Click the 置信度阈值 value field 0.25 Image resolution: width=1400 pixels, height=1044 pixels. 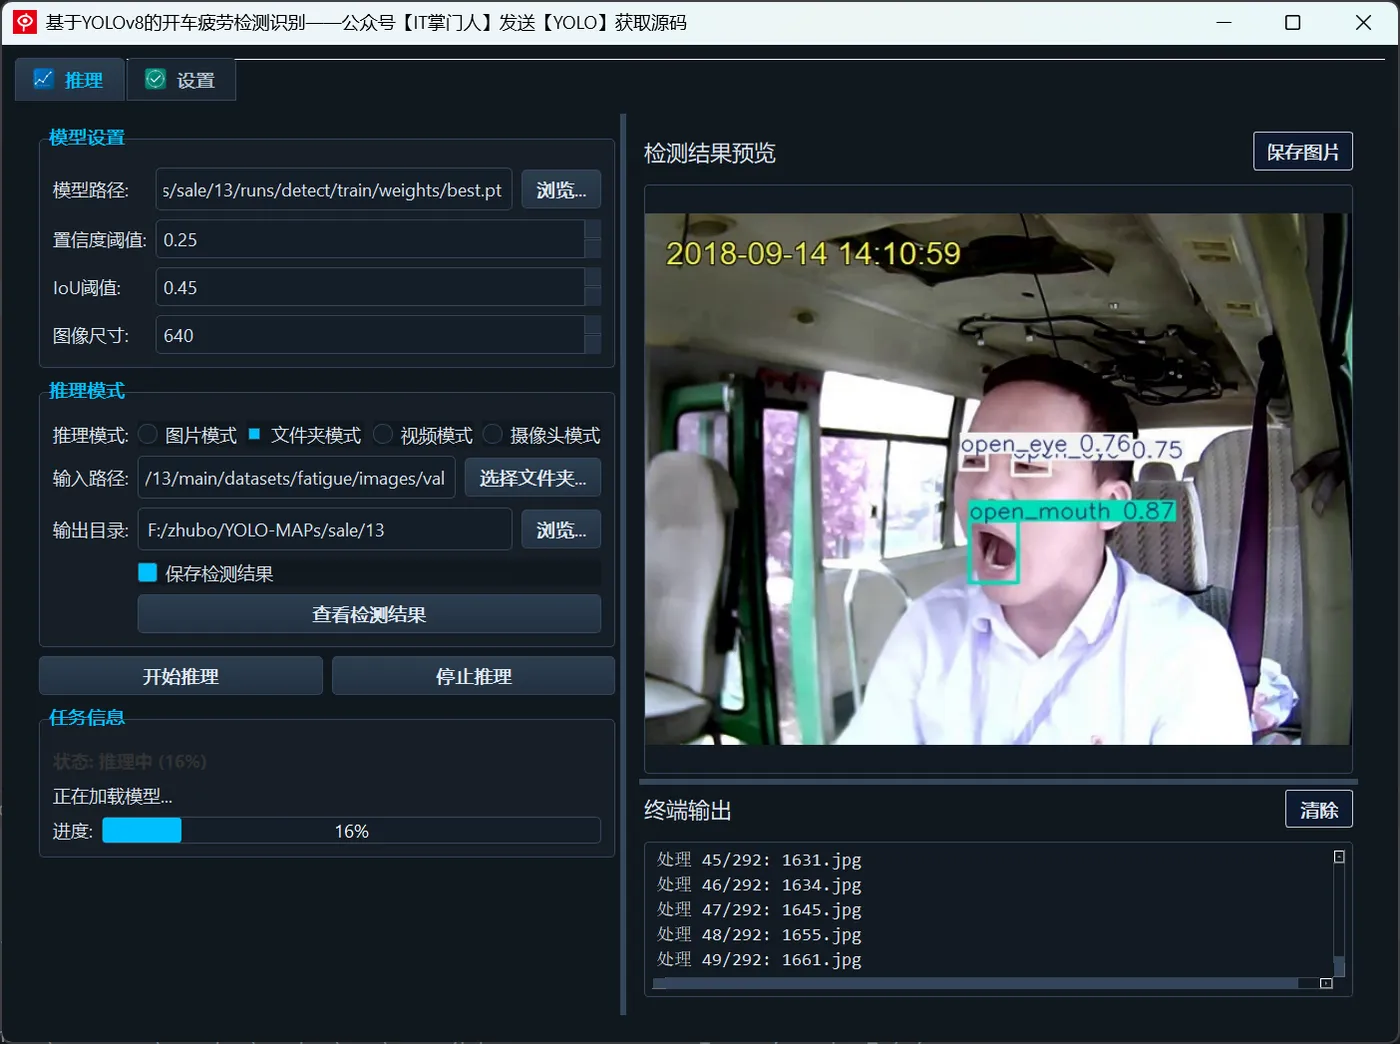[370, 240]
